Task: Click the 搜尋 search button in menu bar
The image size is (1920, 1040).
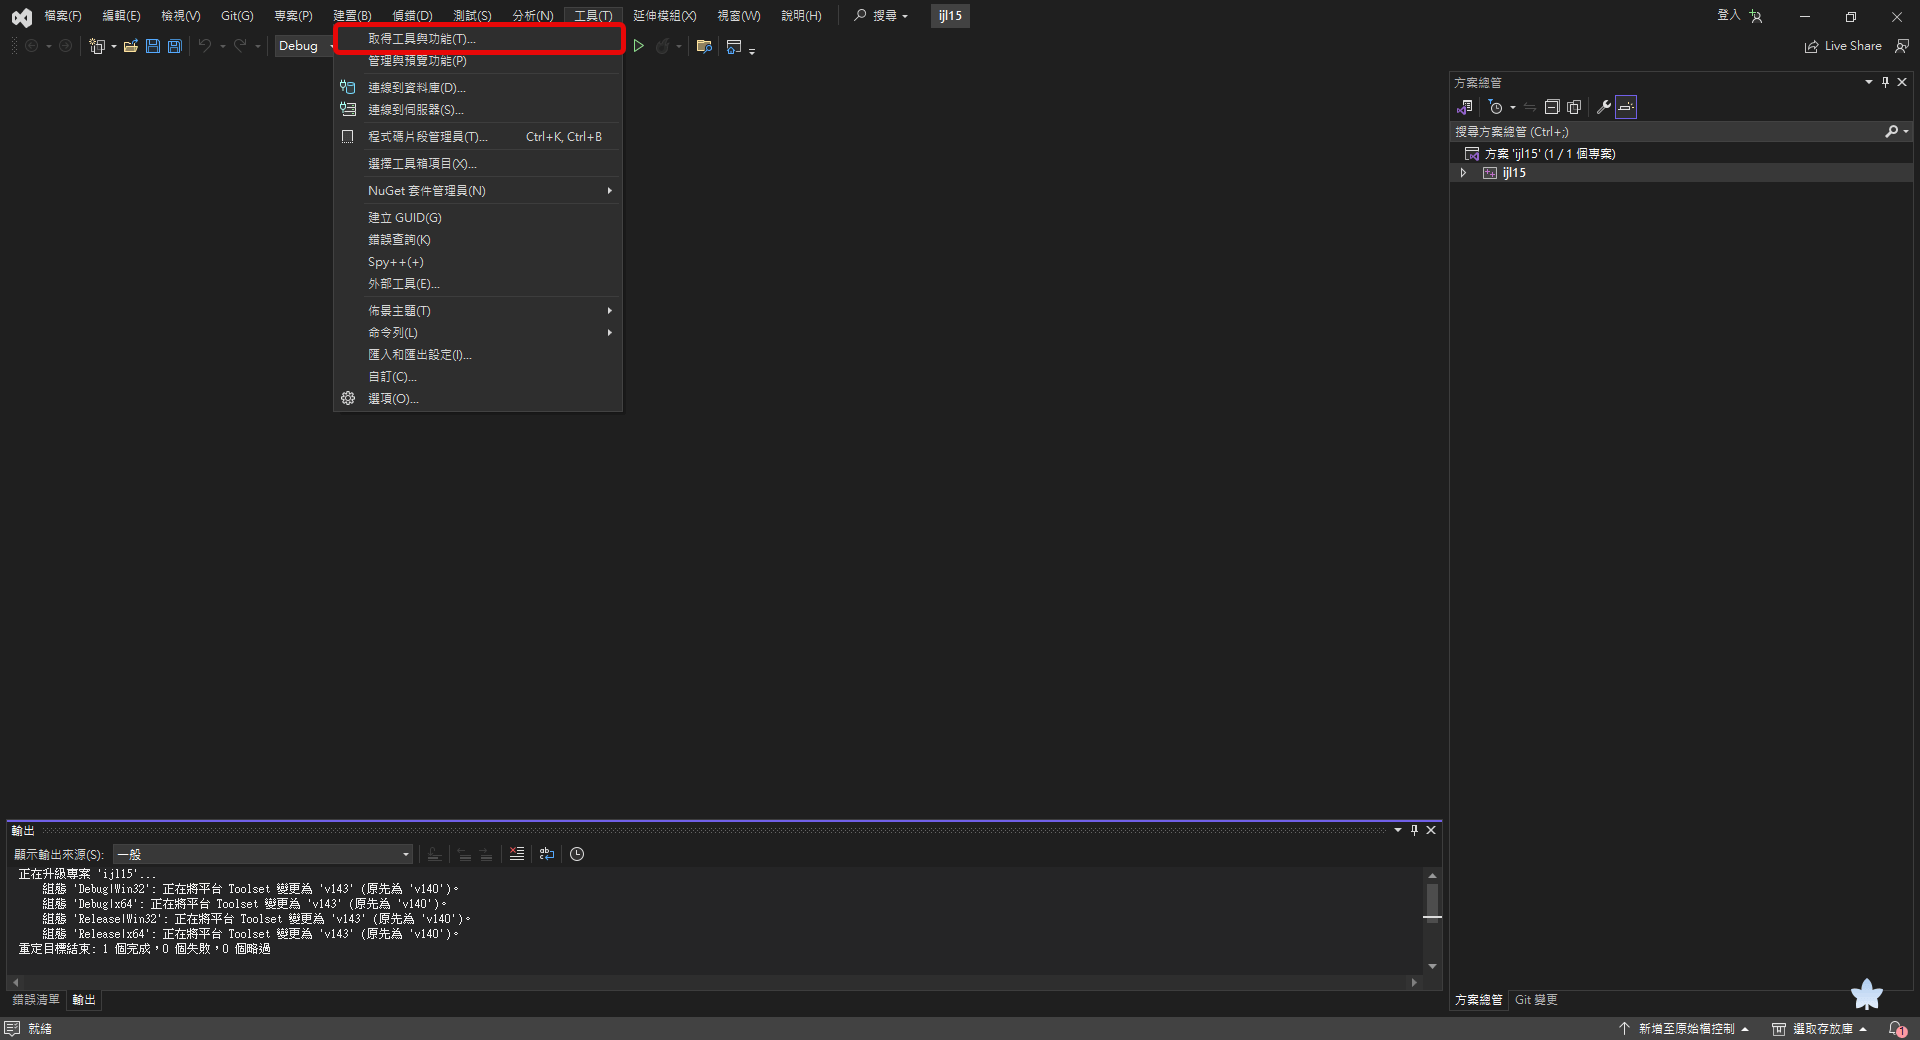Action: 881,16
